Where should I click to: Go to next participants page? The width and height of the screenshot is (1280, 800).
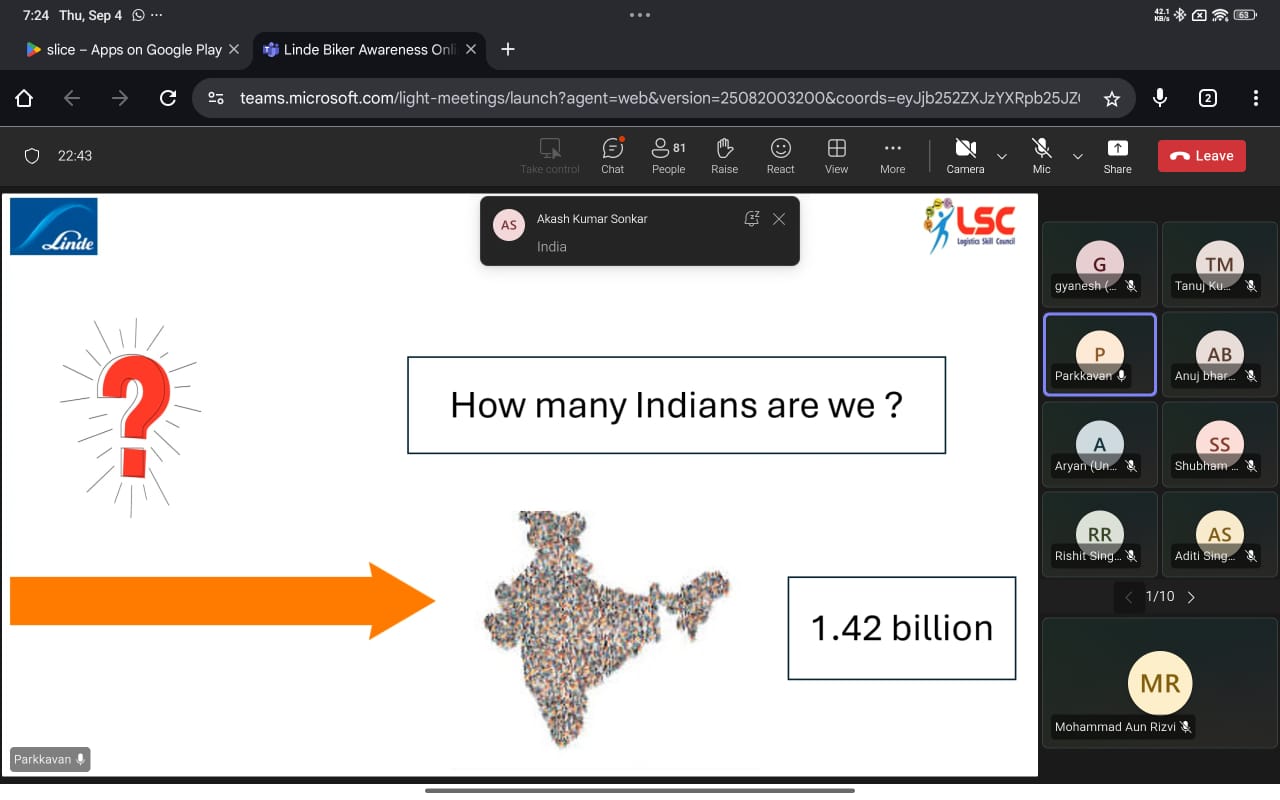tap(1190, 597)
